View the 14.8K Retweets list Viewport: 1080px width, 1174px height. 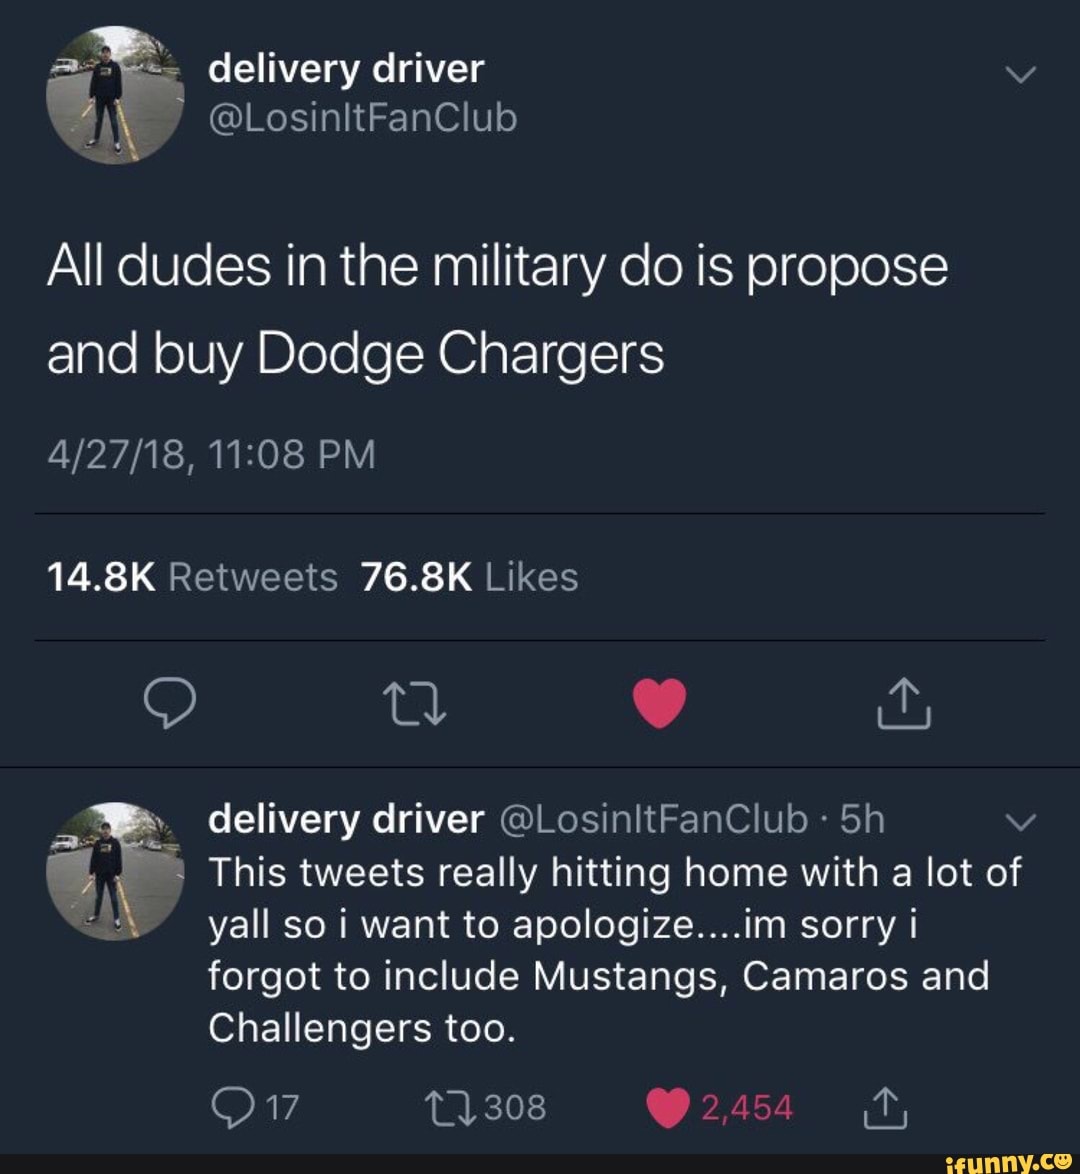(192, 577)
